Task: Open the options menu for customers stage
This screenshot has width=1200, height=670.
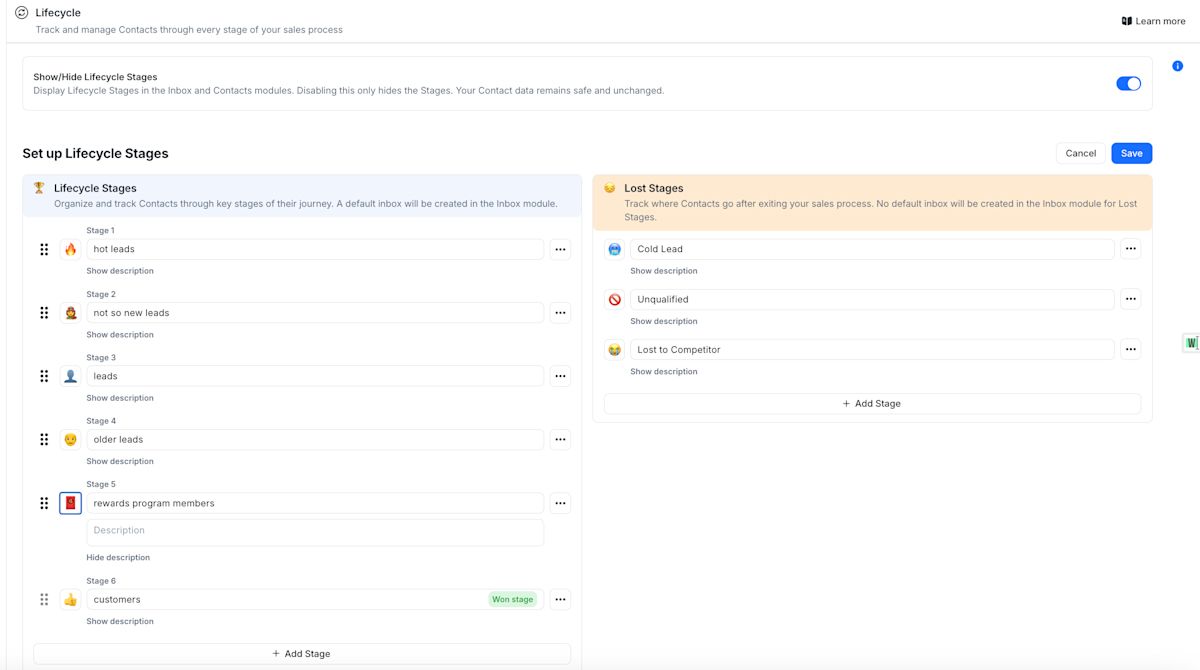Action: tap(560, 599)
